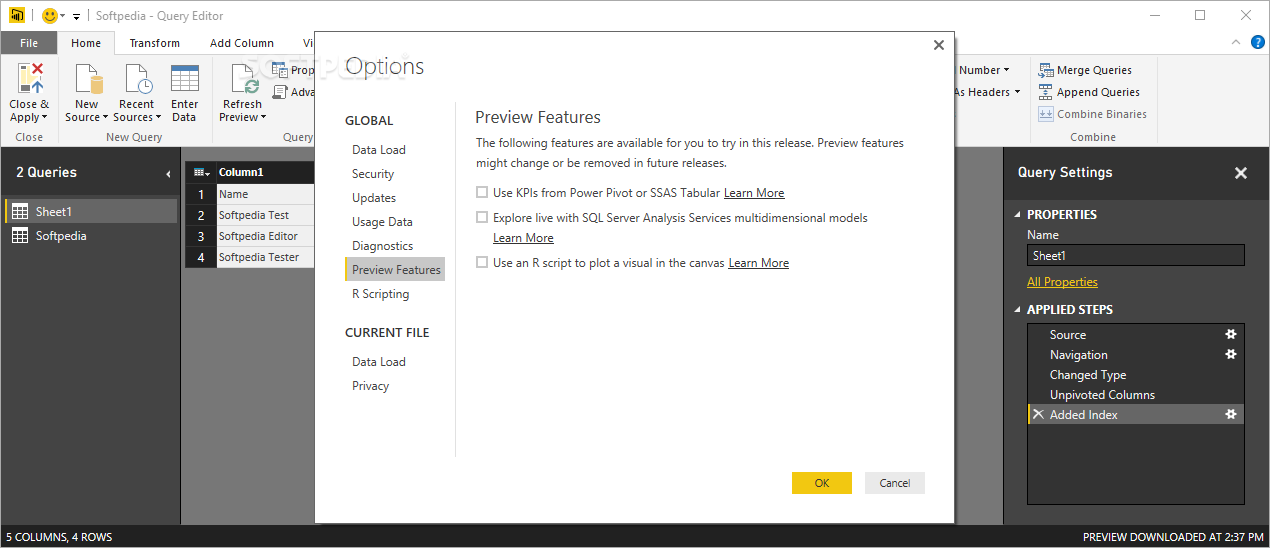Select the Sheet1 query
Image resolution: width=1270 pixels, height=548 pixels.
[91, 211]
